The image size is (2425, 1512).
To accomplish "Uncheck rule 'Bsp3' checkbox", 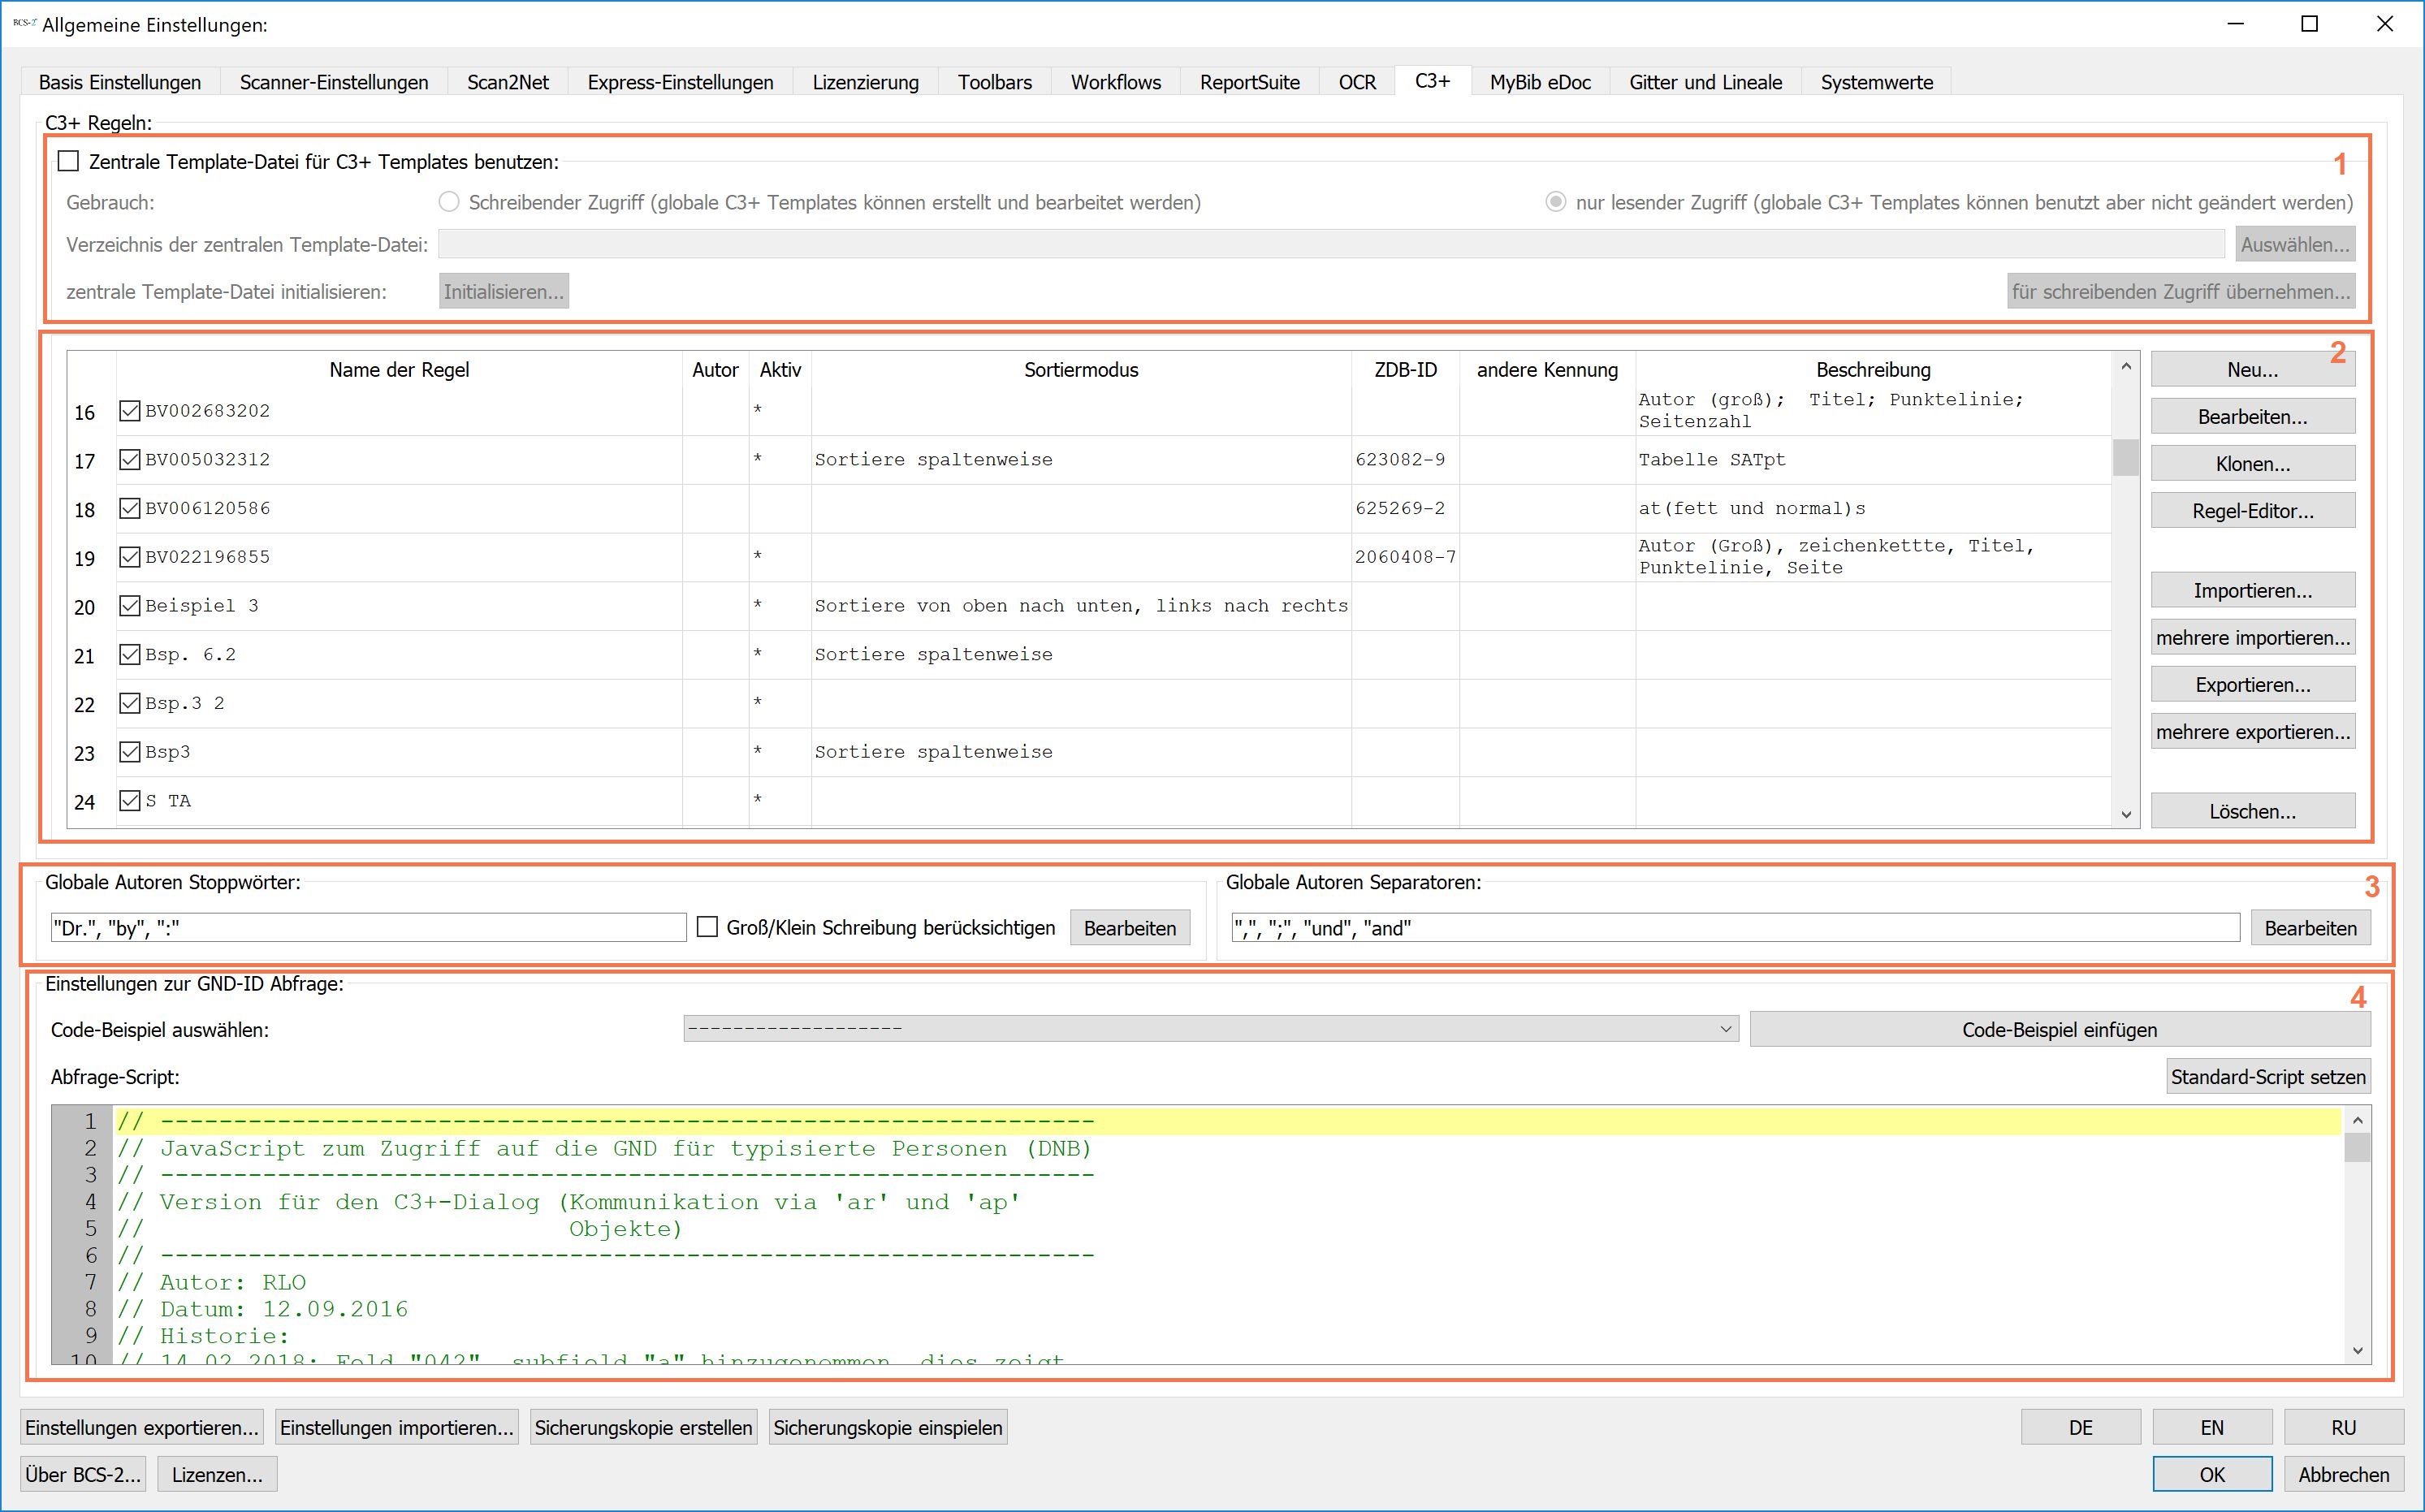I will [x=130, y=751].
